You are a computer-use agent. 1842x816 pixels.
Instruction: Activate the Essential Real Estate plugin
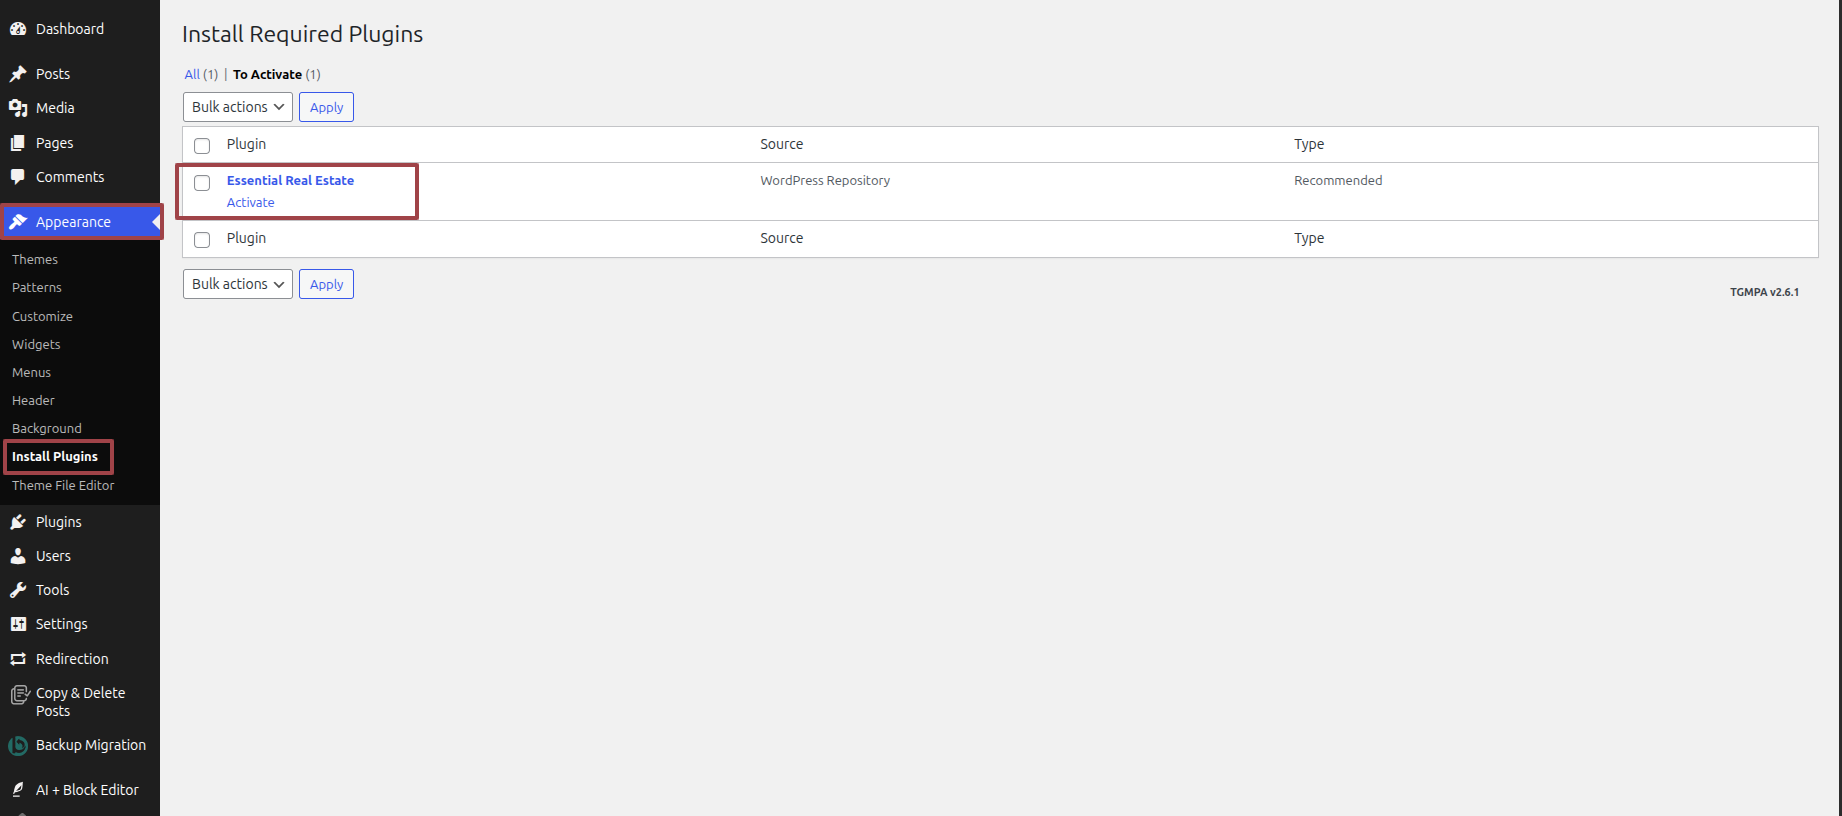coord(250,202)
